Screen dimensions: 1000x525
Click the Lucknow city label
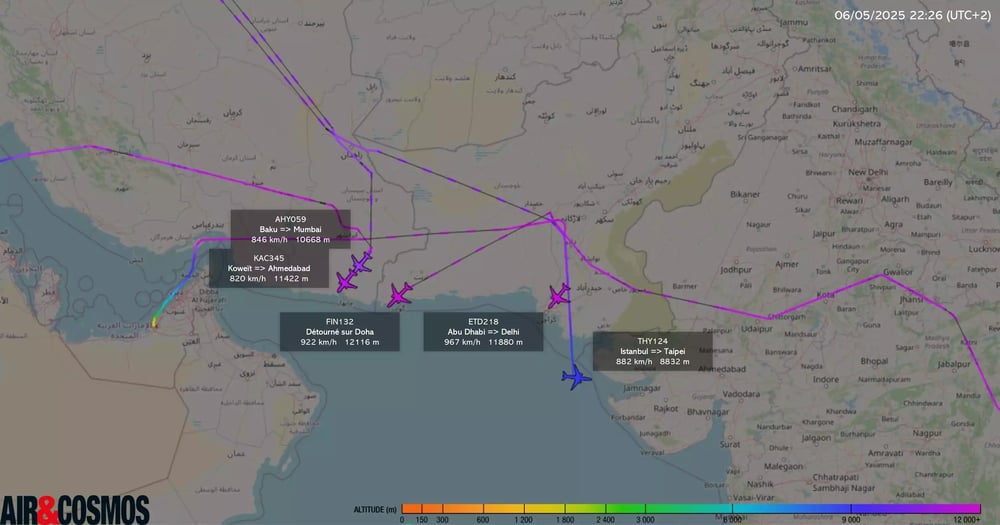point(983,249)
